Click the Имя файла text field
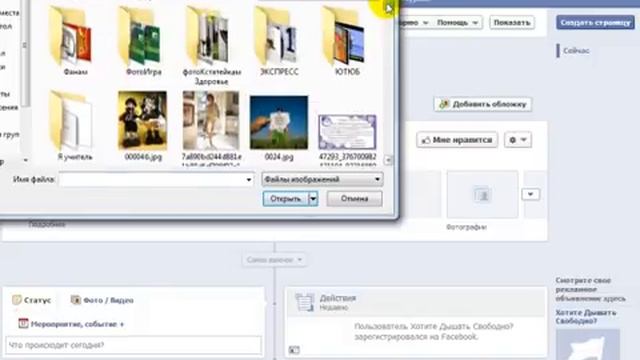 click(x=152, y=180)
